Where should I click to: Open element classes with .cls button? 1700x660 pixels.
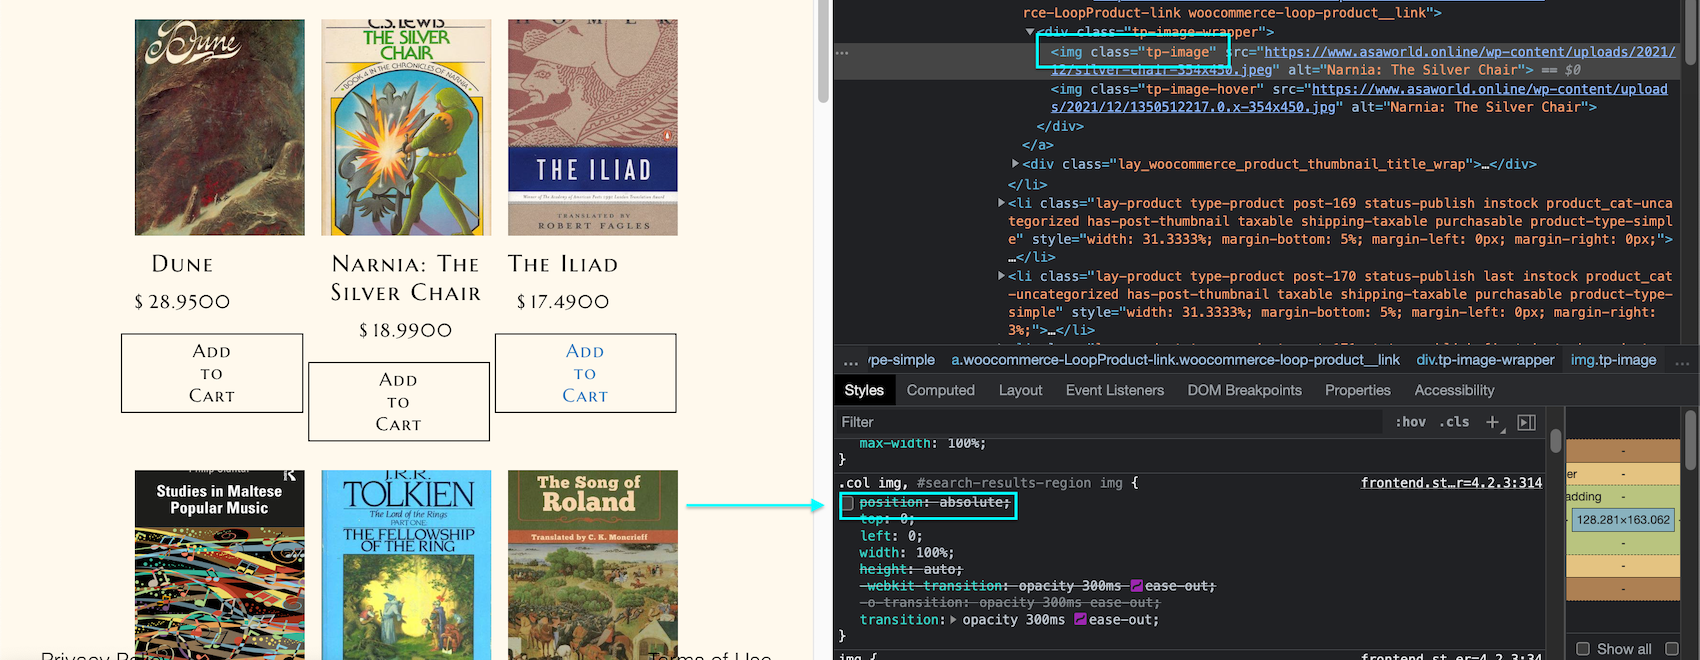click(x=1454, y=422)
